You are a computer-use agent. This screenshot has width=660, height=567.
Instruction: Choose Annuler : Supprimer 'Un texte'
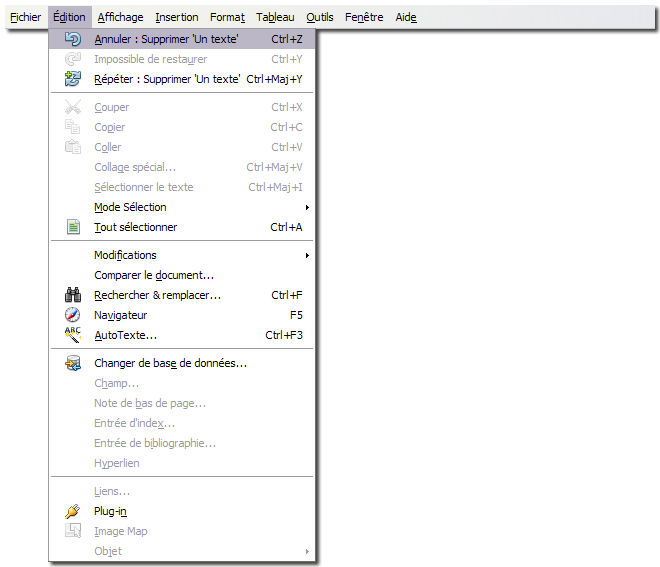tap(182, 39)
